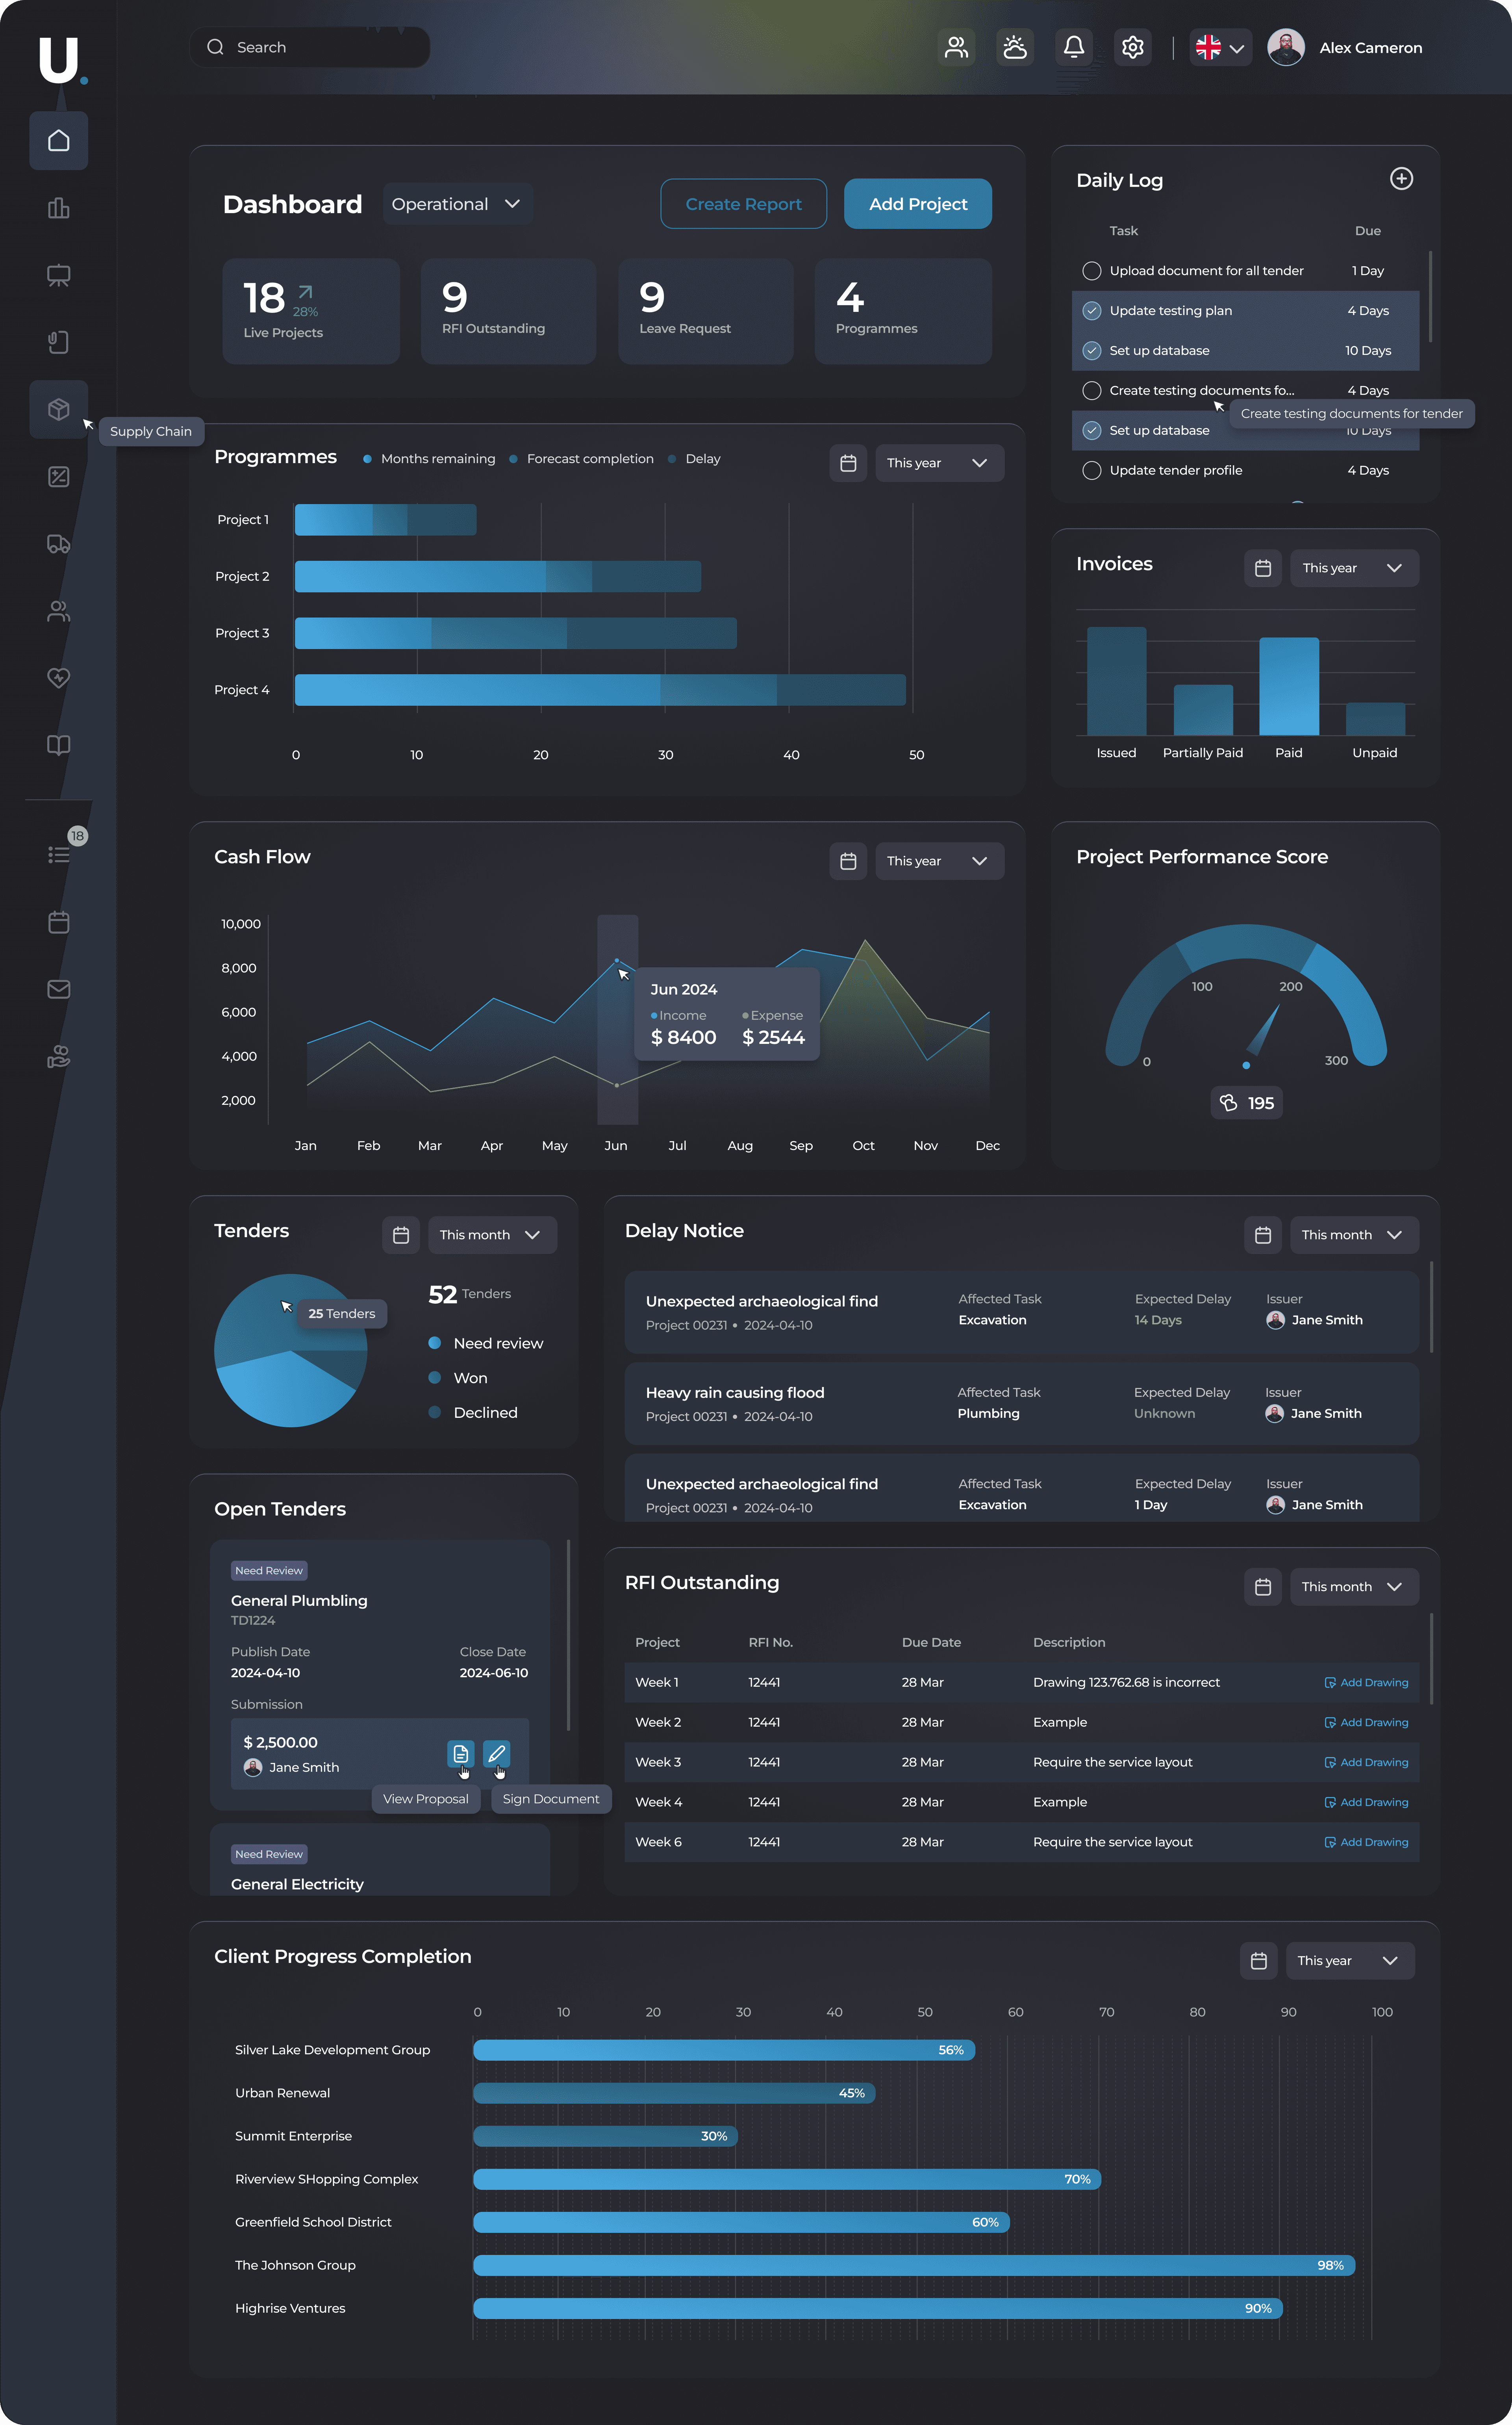Click the Add Project button
Screen dimensions: 1512x2425
click(918, 204)
